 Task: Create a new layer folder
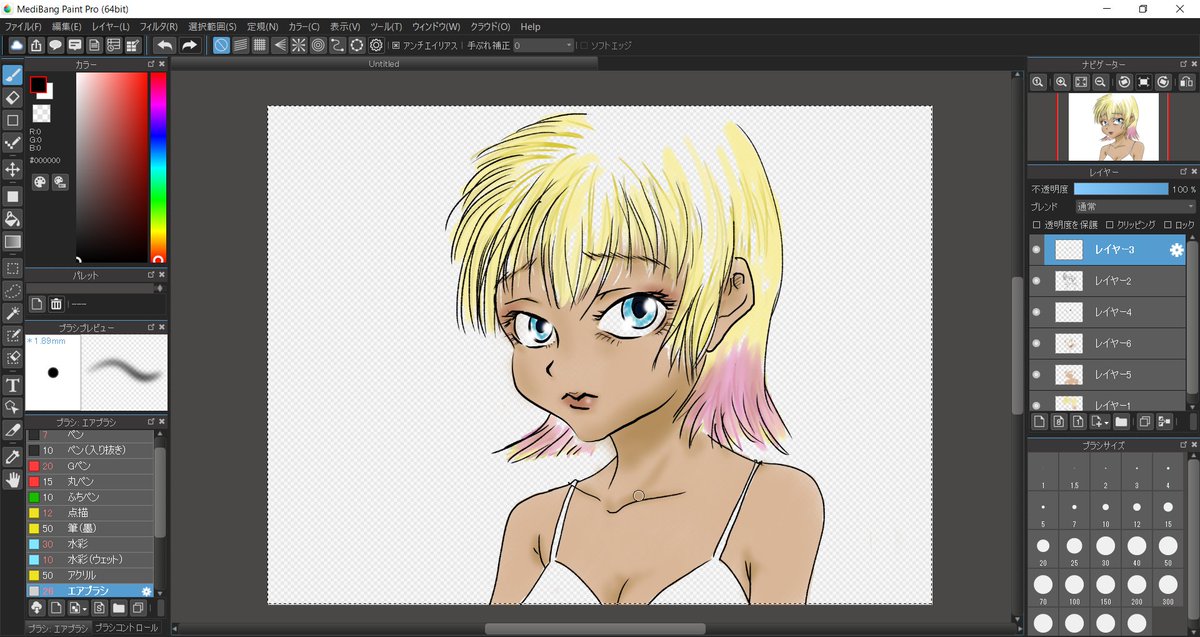(x=1122, y=421)
